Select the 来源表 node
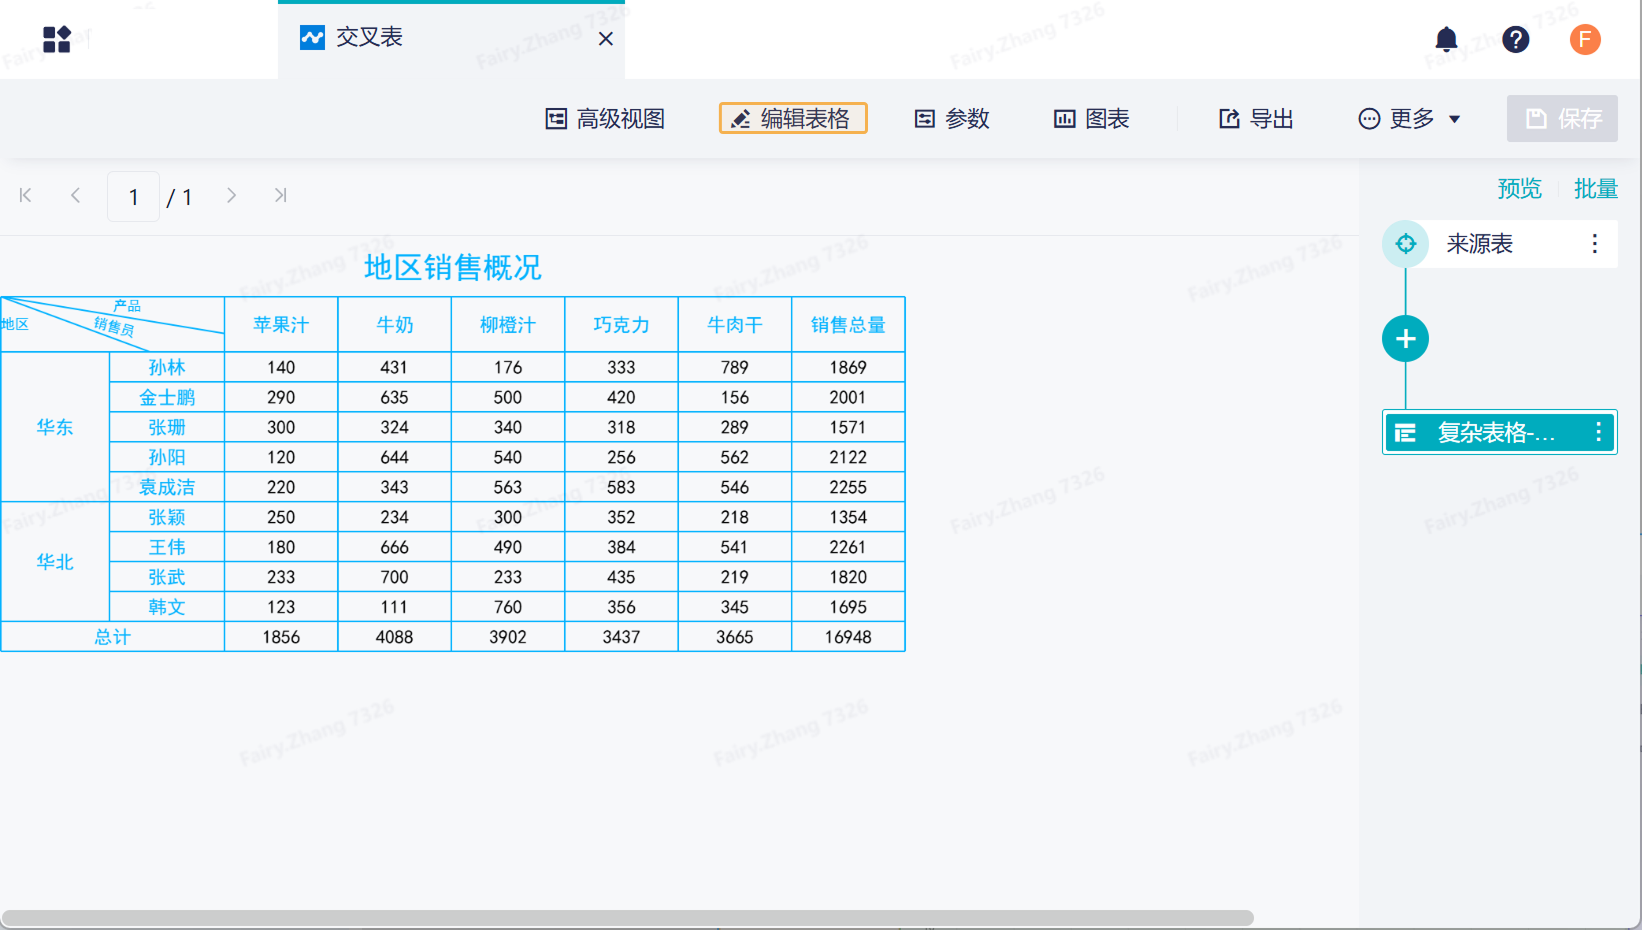The image size is (1642, 930). 1500,244
